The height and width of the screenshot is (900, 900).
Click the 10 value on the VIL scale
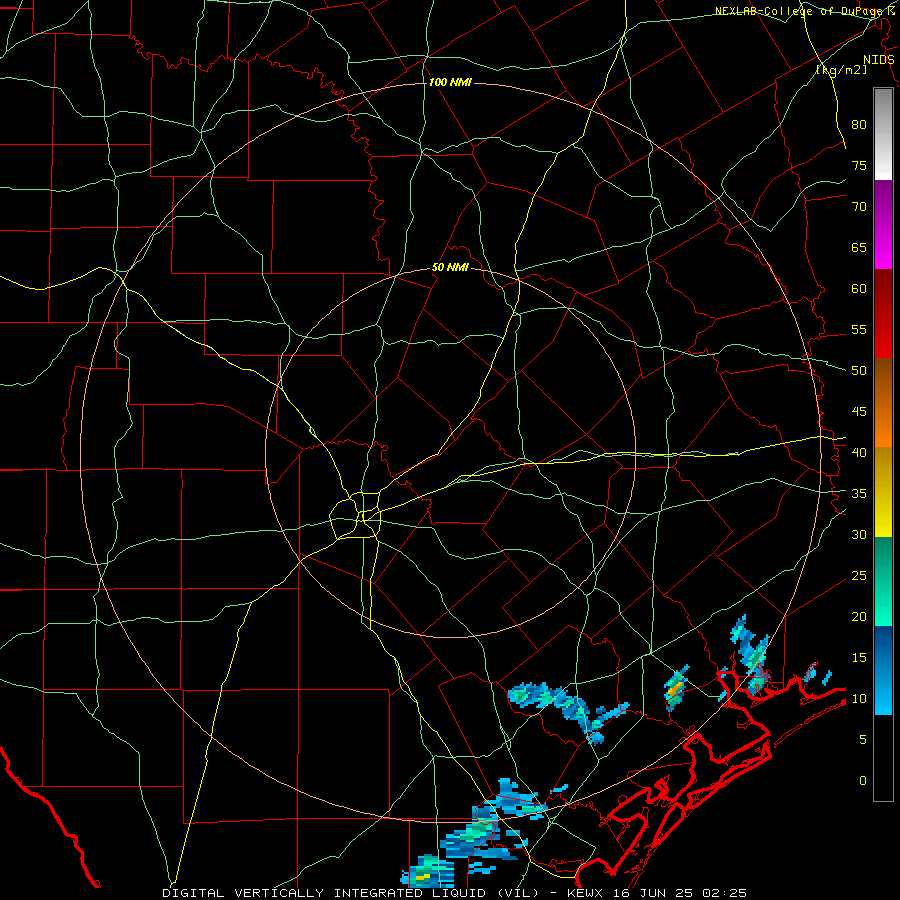pyautogui.click(x=859, y=699)
